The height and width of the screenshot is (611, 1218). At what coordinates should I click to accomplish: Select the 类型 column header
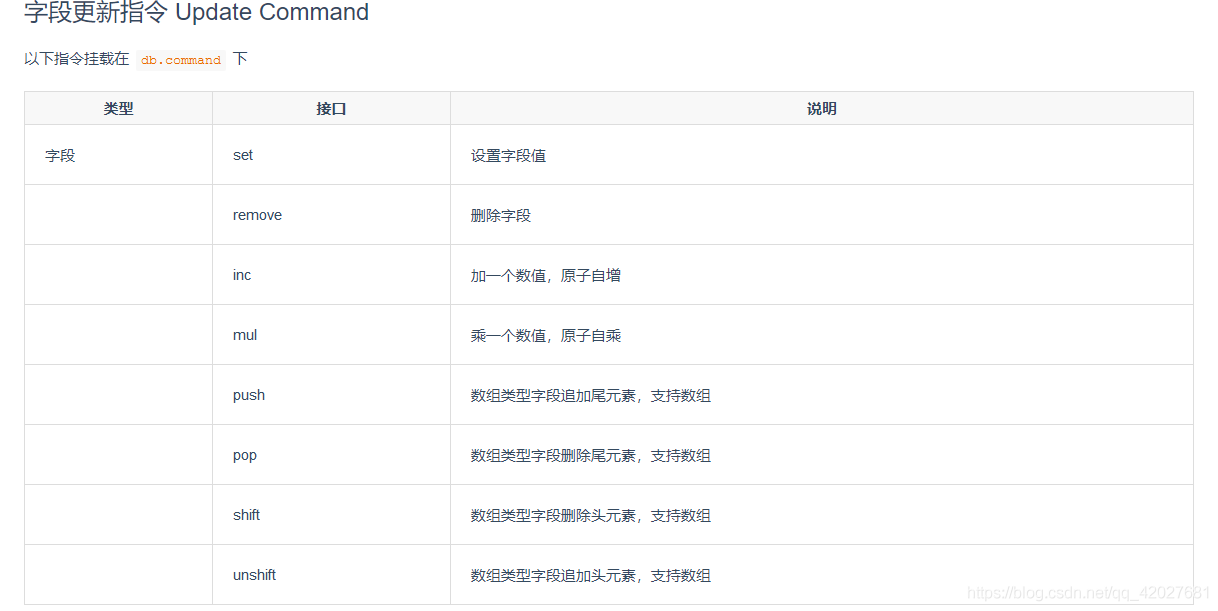click(118, 109)
